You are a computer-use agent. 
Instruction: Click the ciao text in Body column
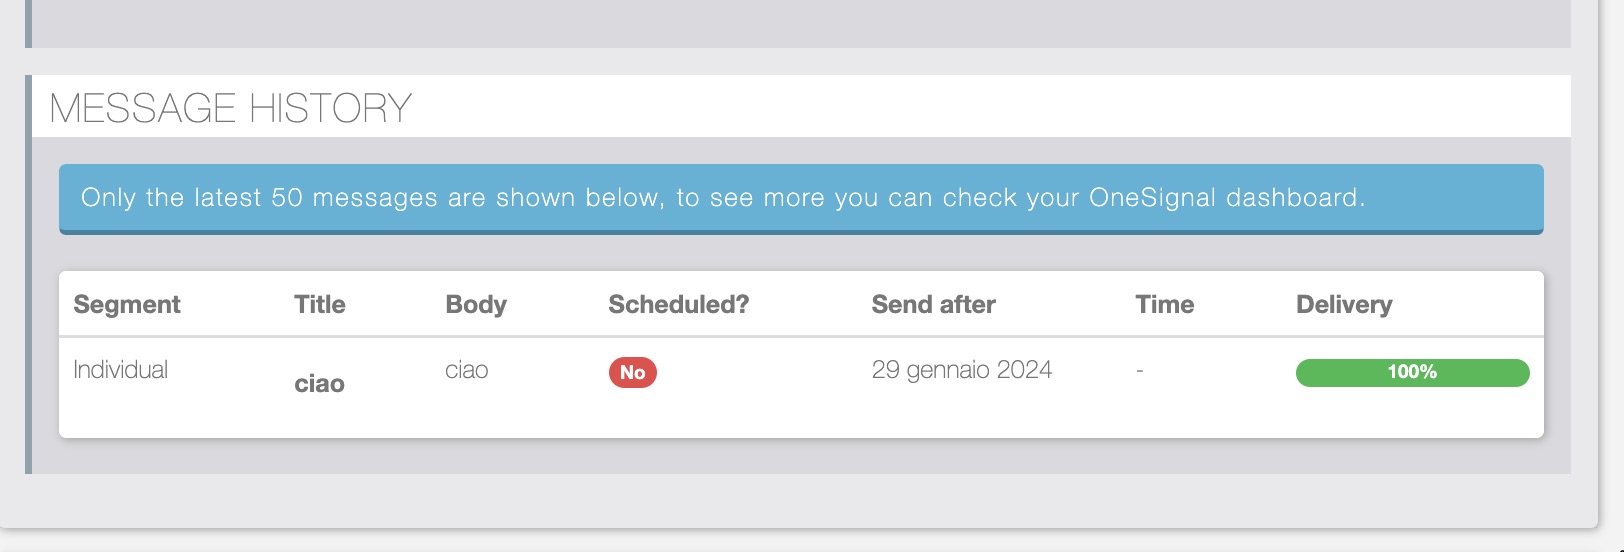pyautogui.click(x=467, y=370)
